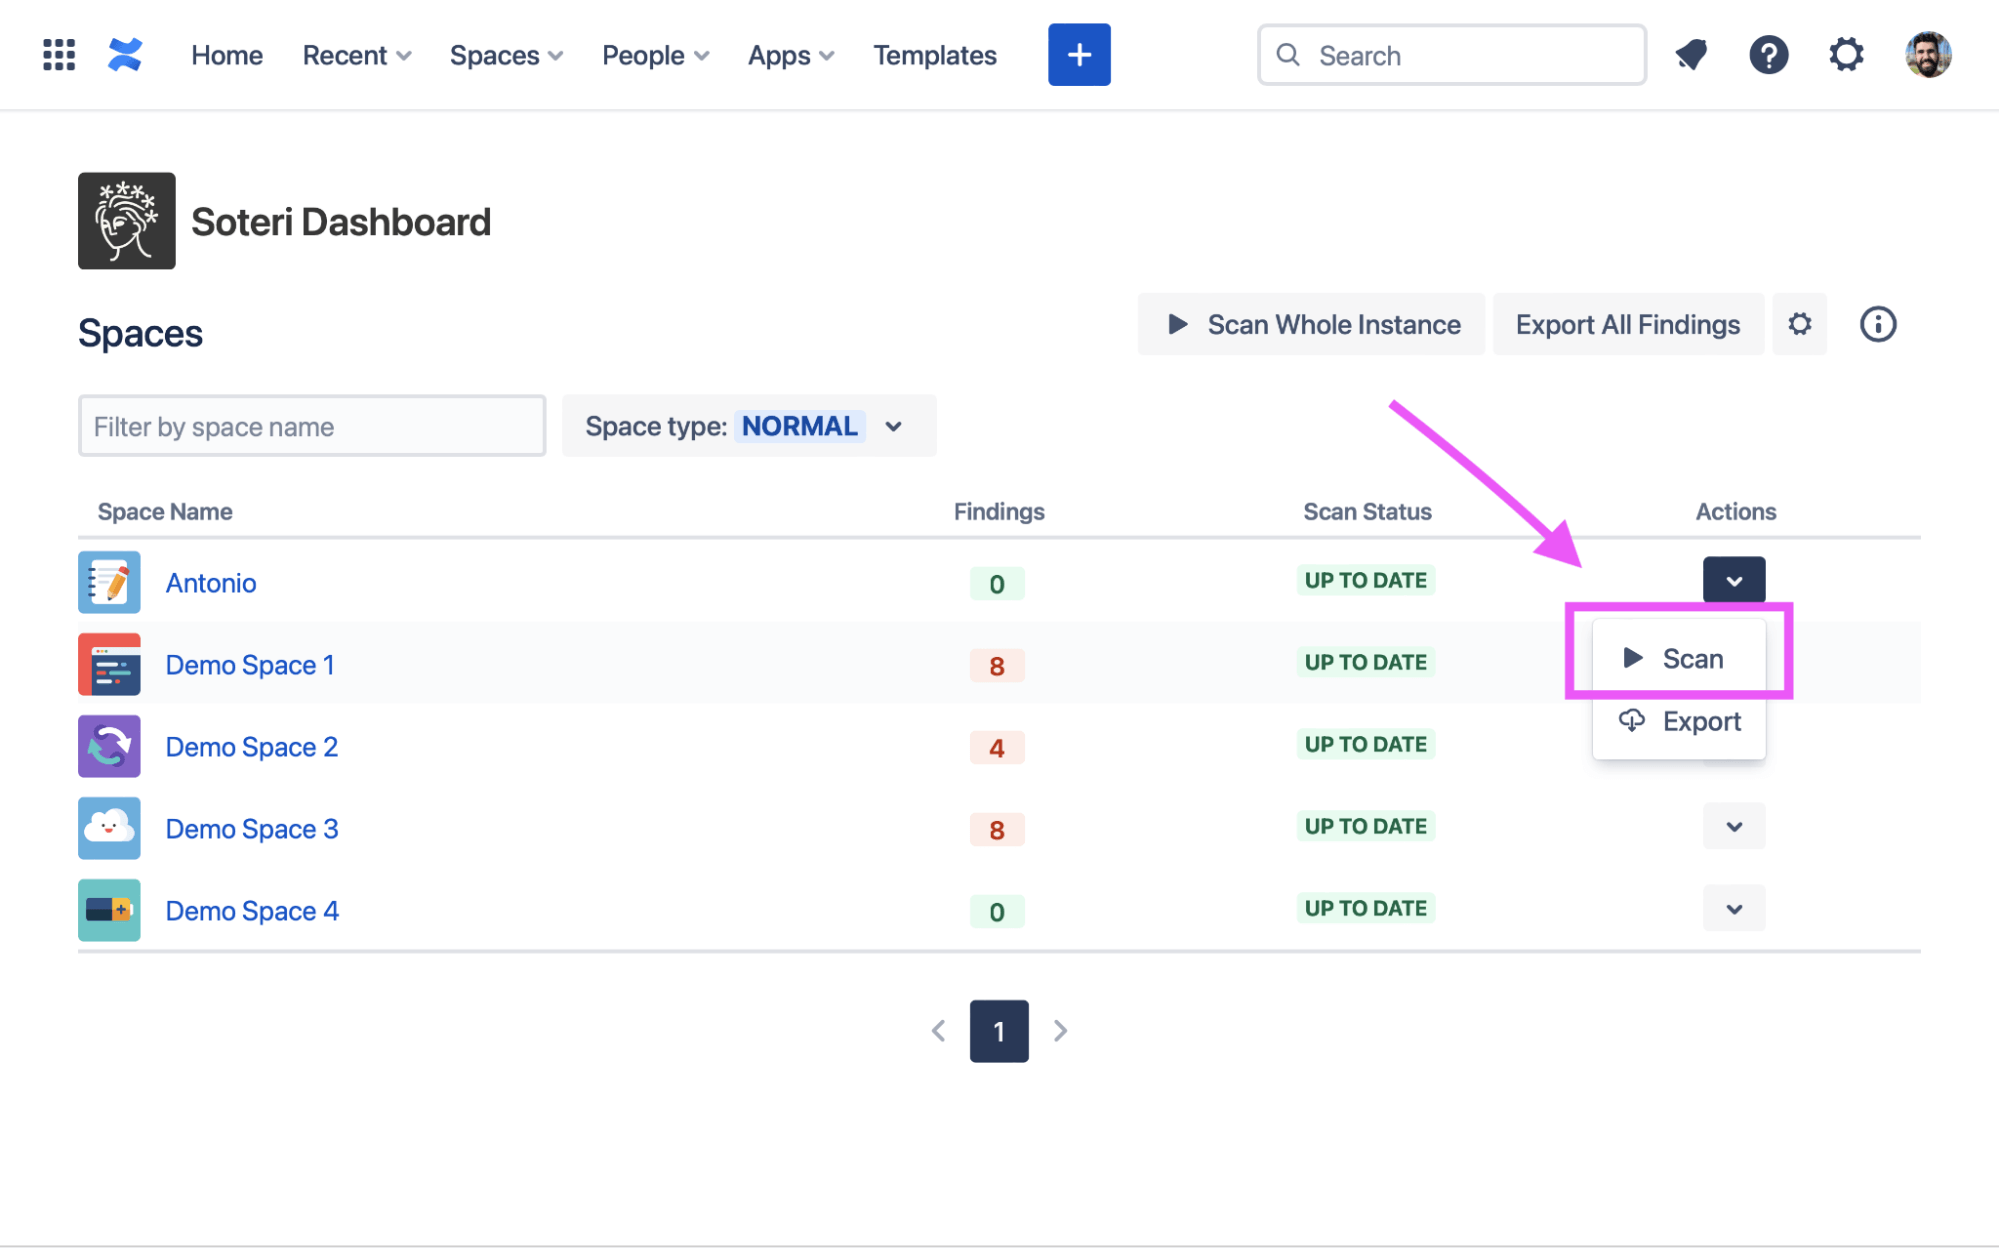Open the Antonio space link

coord(211,583)
